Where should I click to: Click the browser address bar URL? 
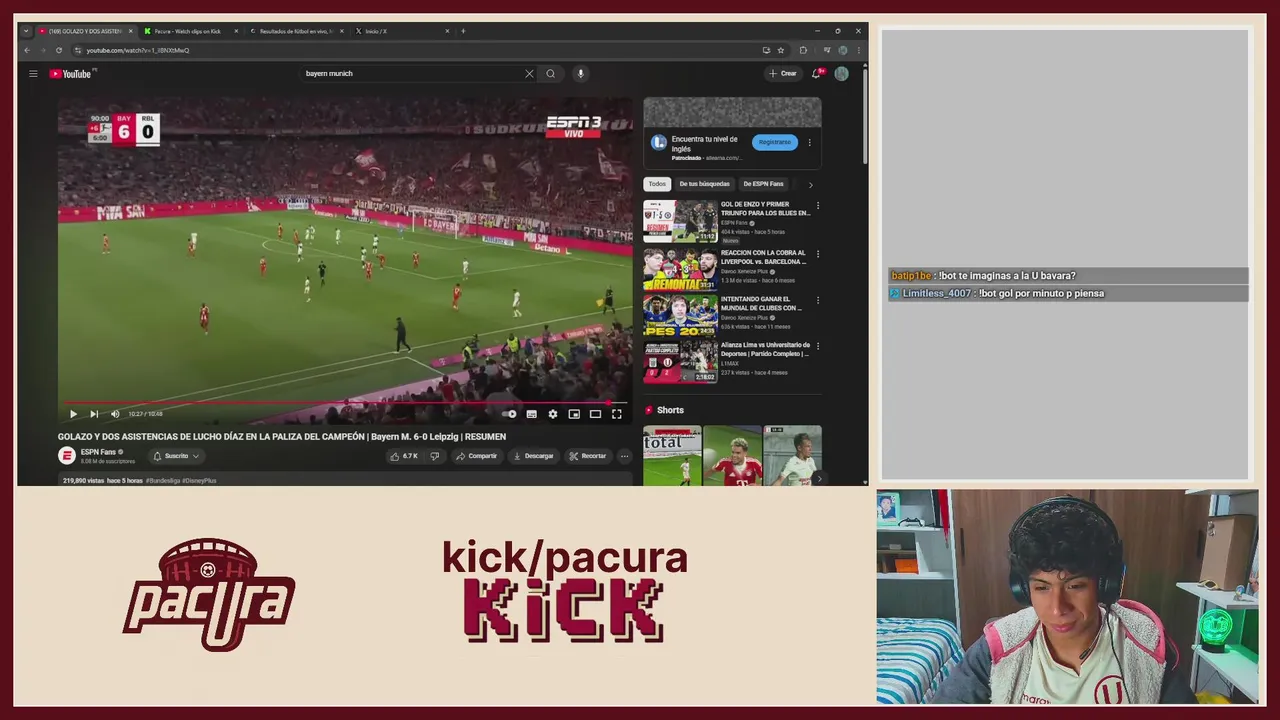(138, 50)
